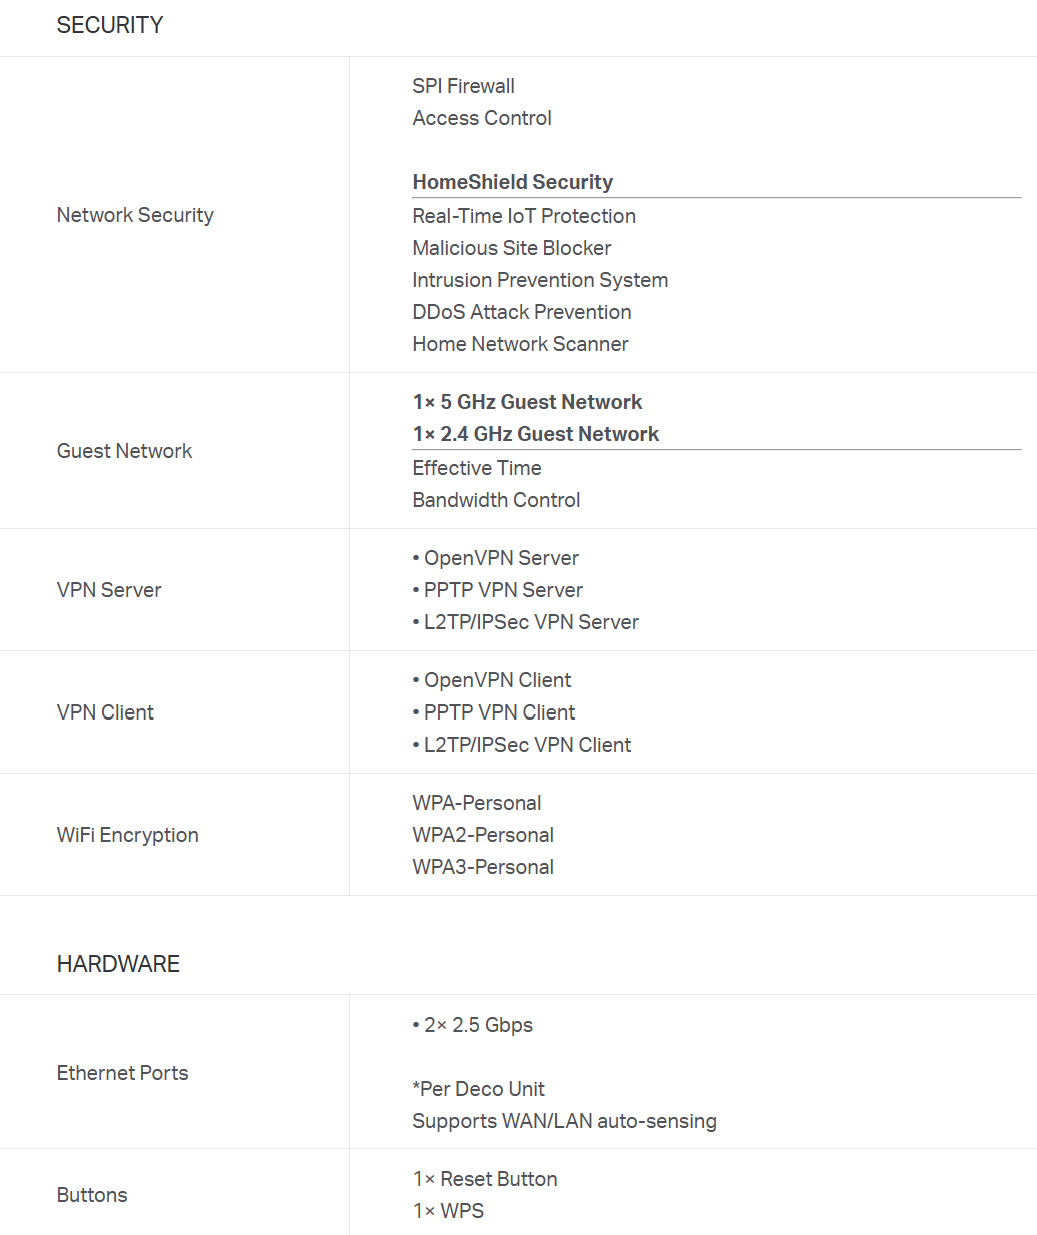Click the HARDWARE section heading
Viewport: 1037px width, 1235px height.
tap(118, 964)
